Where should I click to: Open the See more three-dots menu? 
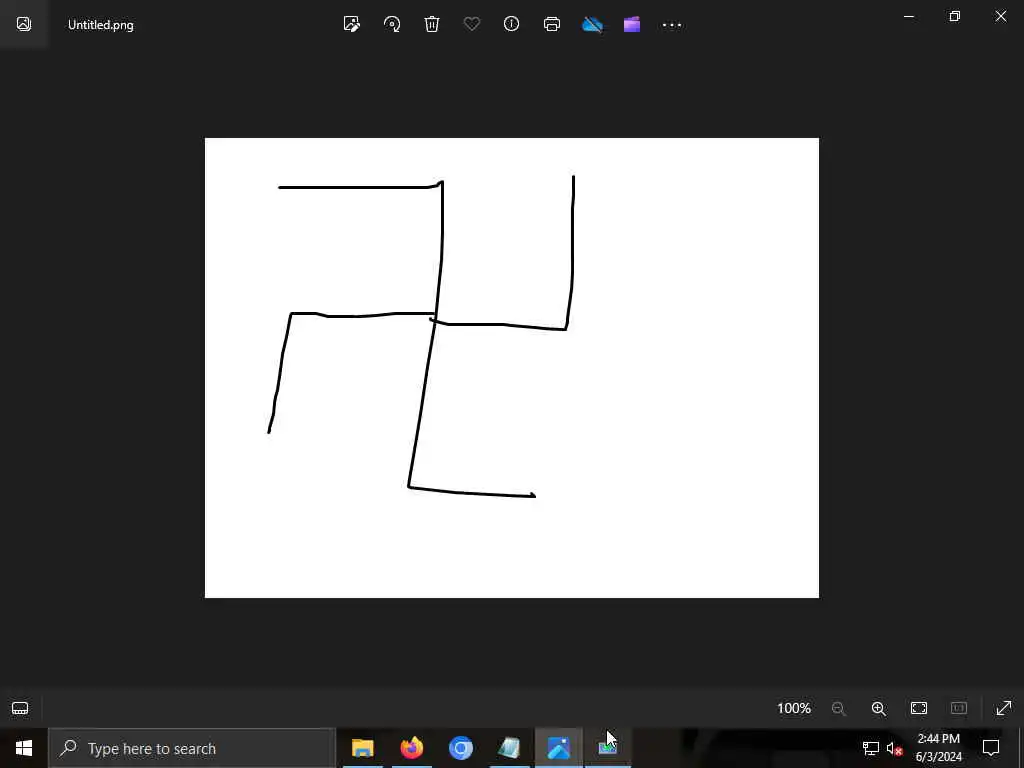point(672,25)
